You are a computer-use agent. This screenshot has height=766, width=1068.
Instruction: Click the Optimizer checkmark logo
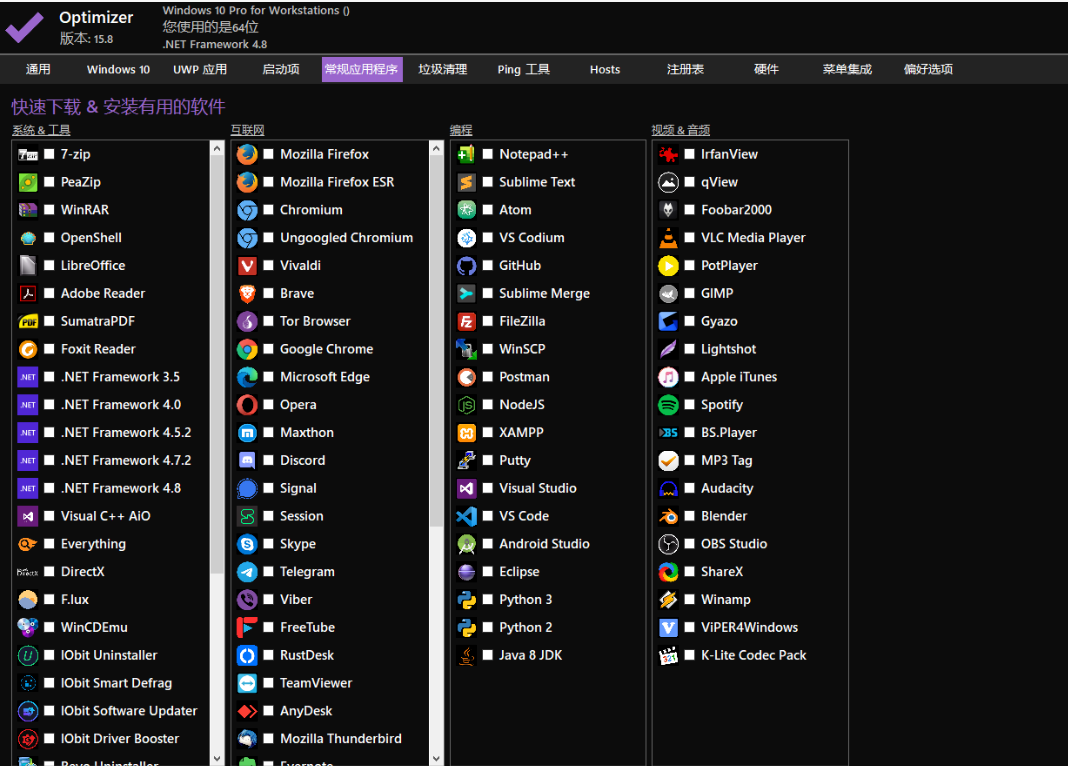pyautogui.click(x=25, y=27)
